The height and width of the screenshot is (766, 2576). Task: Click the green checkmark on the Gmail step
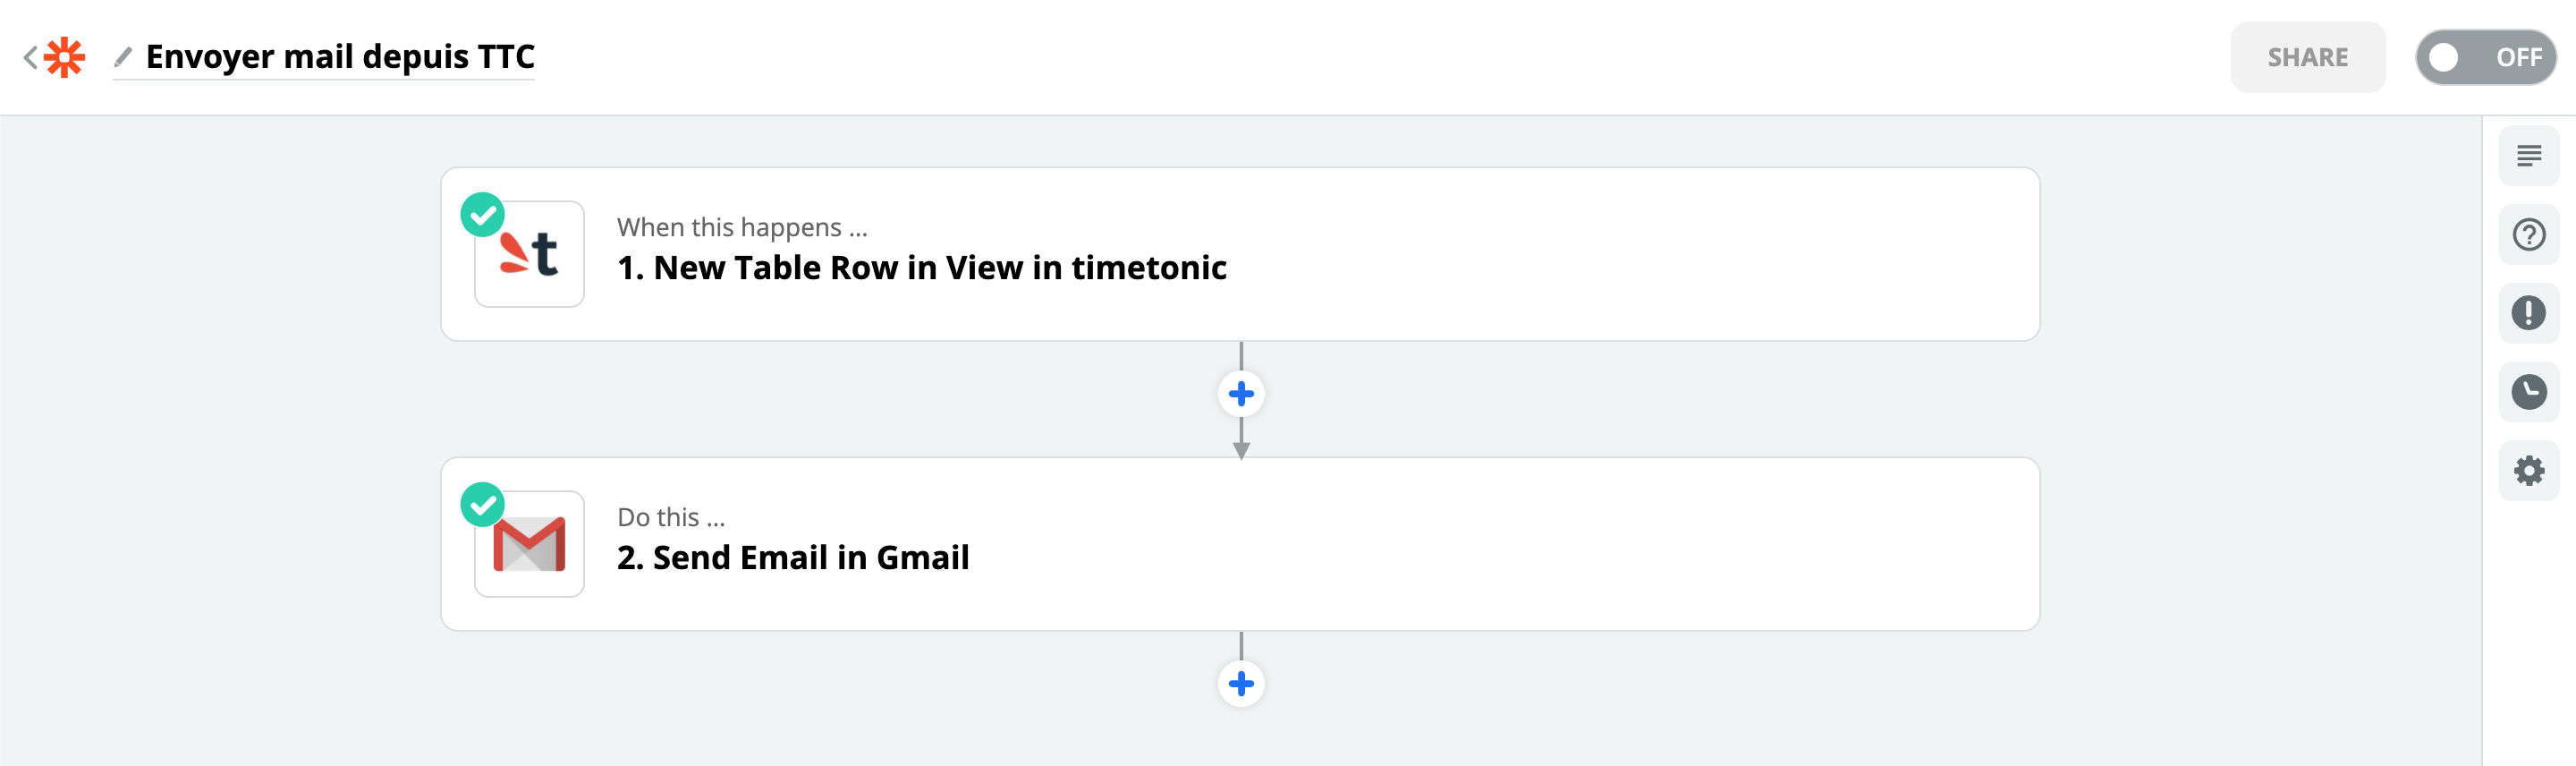482,504
